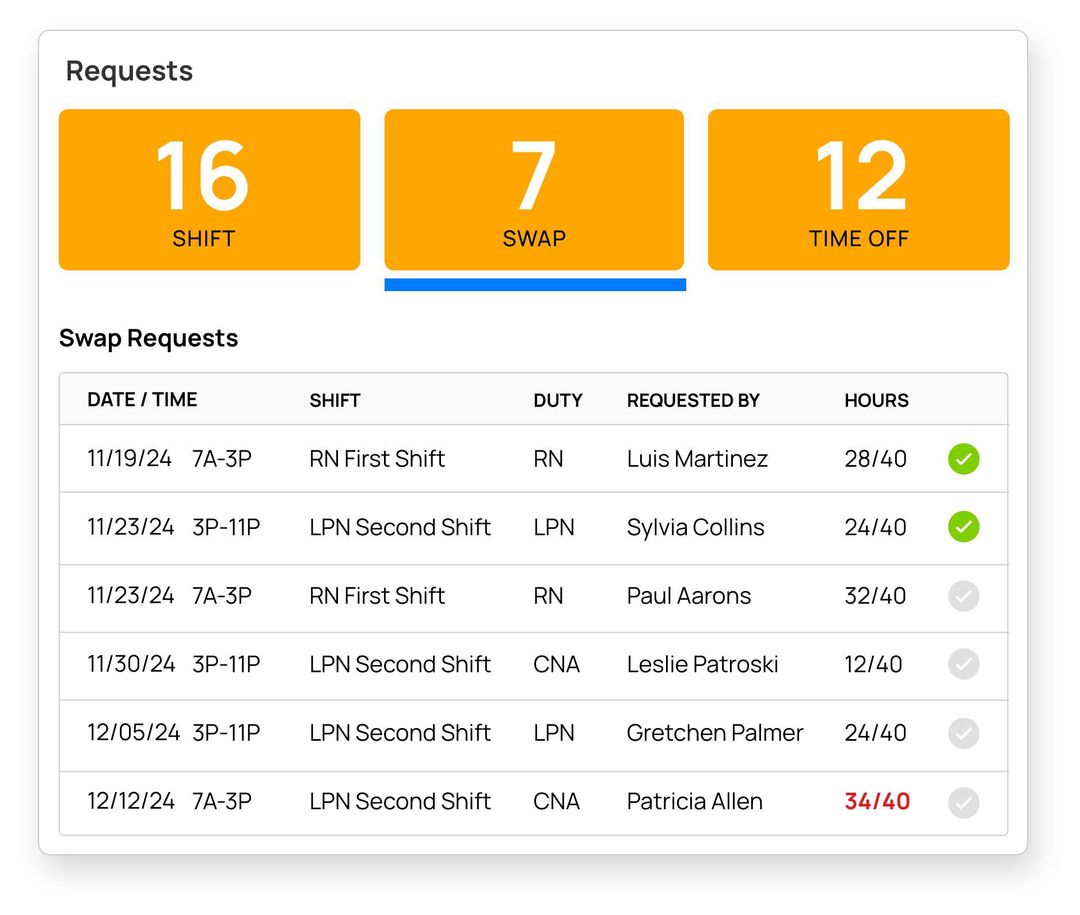Open the DATE / TIME column header

[x=142, y=400]
